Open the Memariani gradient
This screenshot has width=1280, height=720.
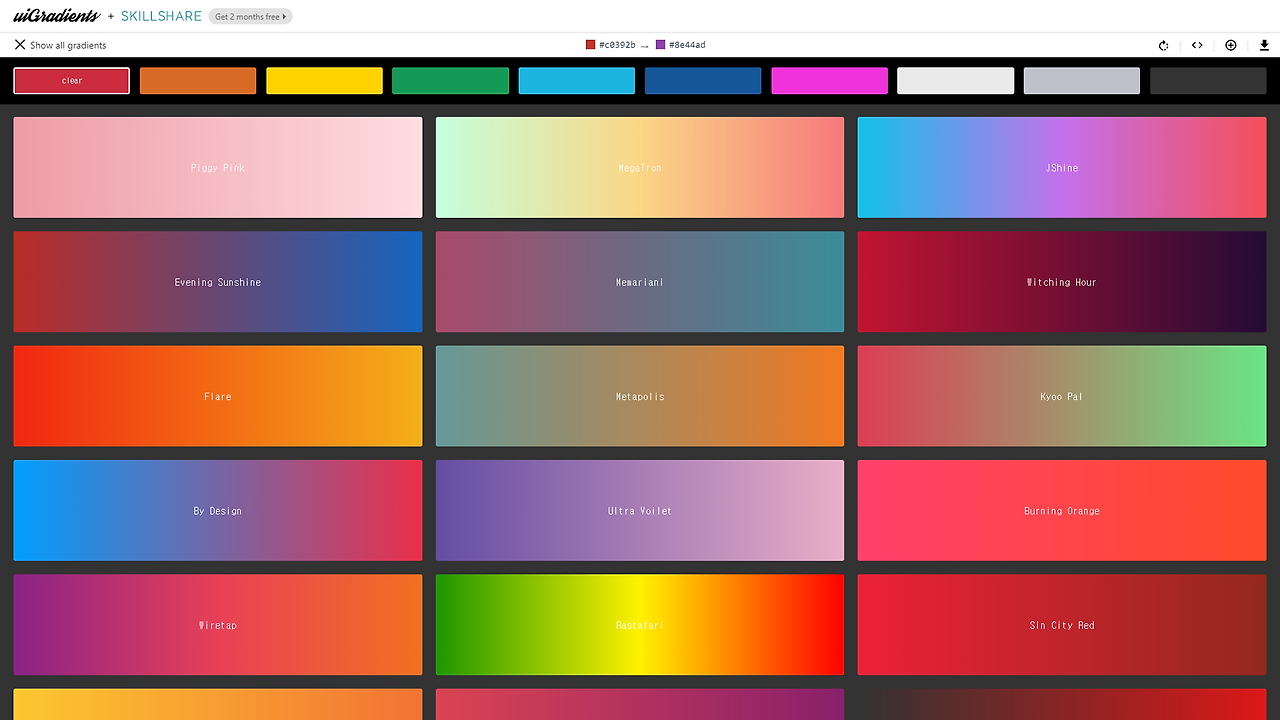tap(640, 282)
